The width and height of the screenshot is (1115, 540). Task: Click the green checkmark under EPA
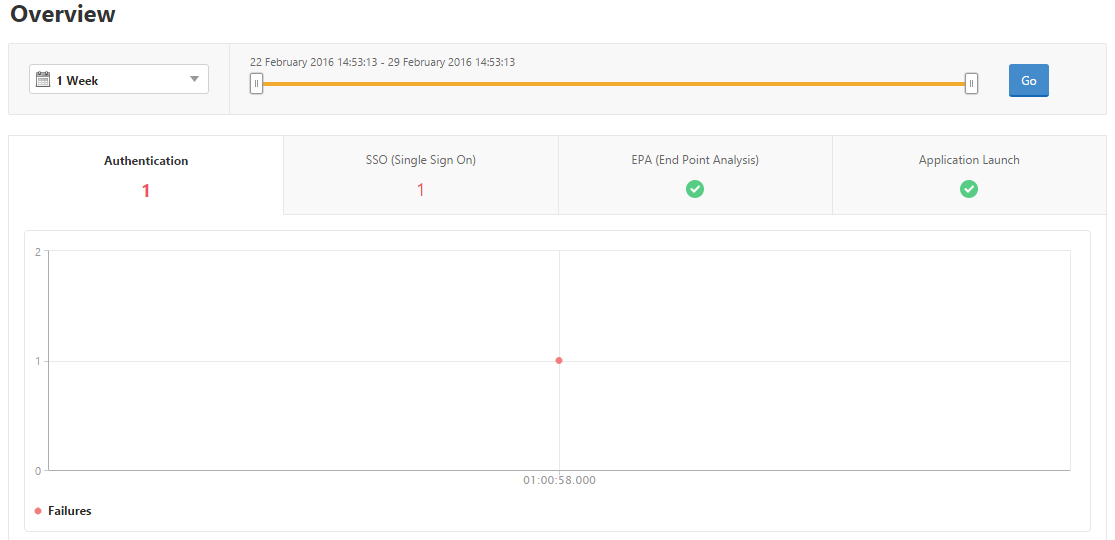coord(695,189)
